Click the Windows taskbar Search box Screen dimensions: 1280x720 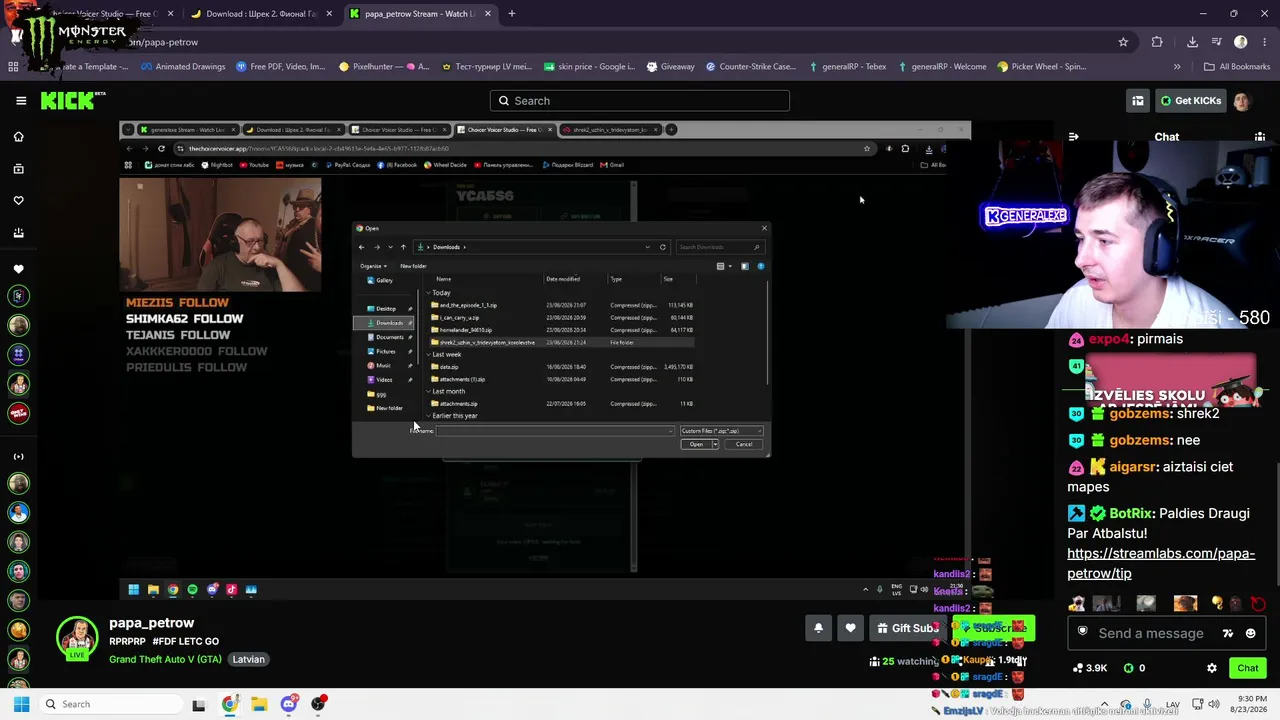(x=109, y=704)
